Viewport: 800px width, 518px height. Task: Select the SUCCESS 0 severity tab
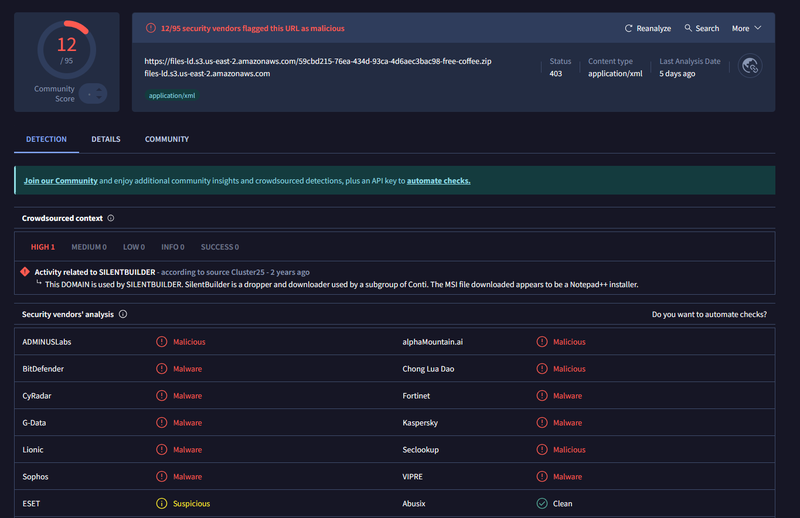(x=220, y=247)
